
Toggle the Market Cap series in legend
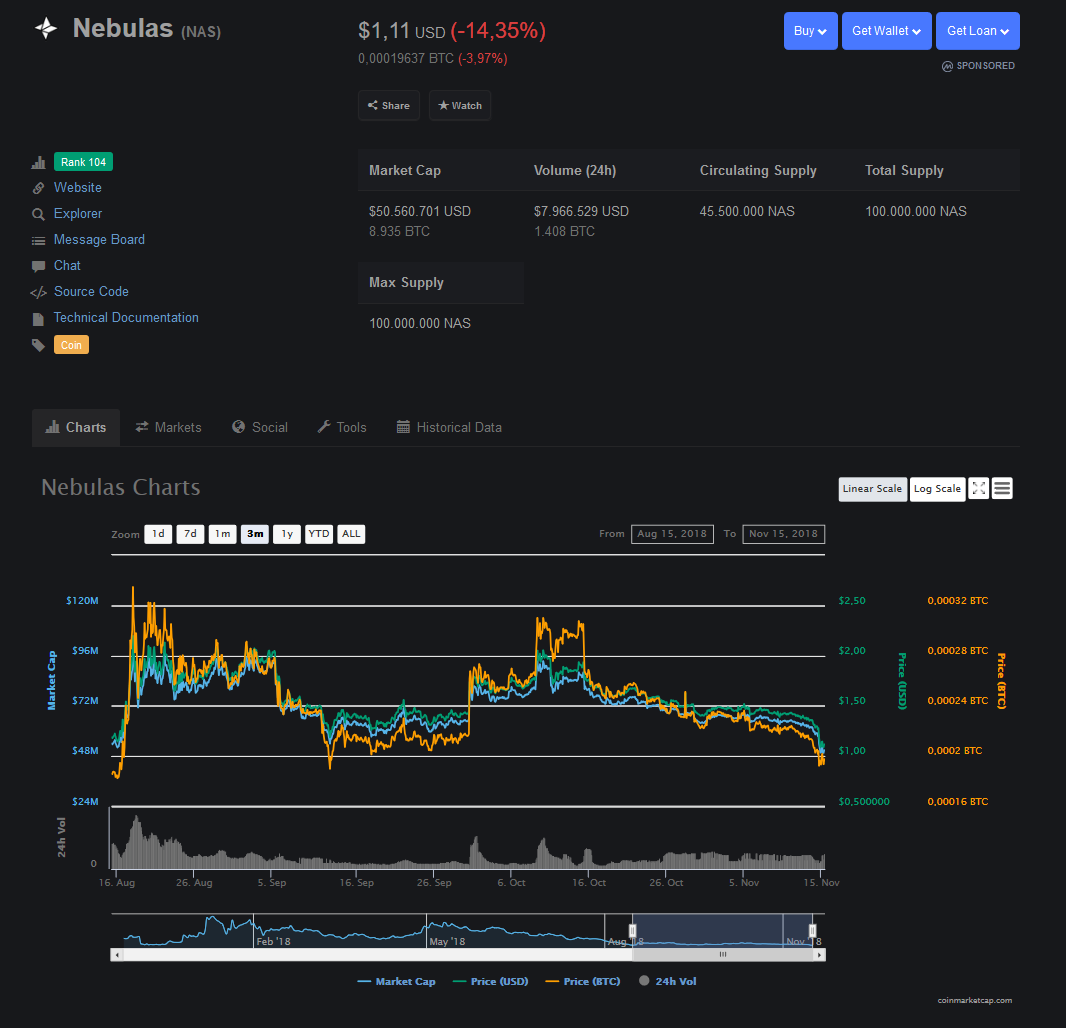pyautogui.click(x=396, y=981)
